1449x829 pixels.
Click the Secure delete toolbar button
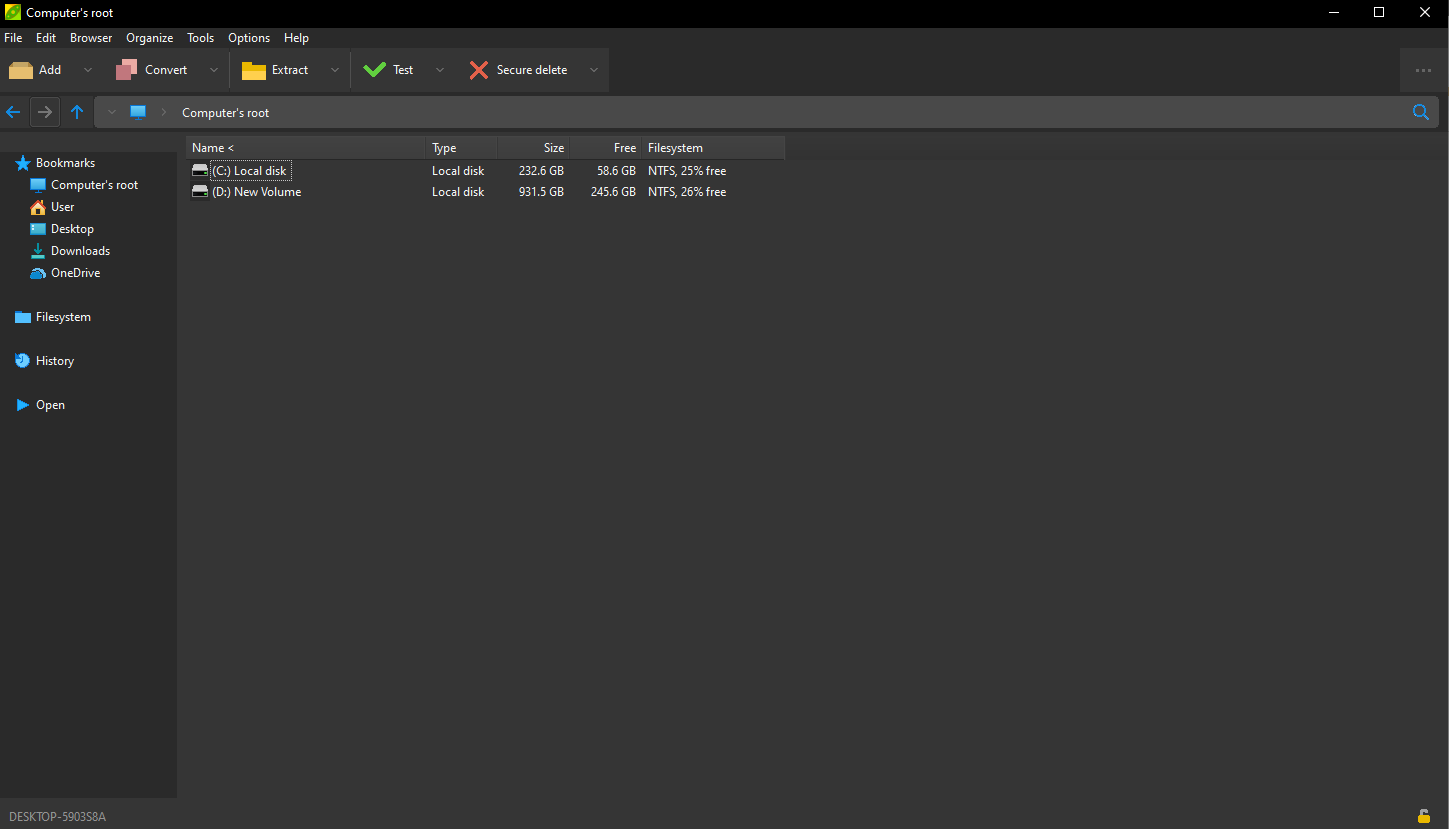tap(518, 70)
